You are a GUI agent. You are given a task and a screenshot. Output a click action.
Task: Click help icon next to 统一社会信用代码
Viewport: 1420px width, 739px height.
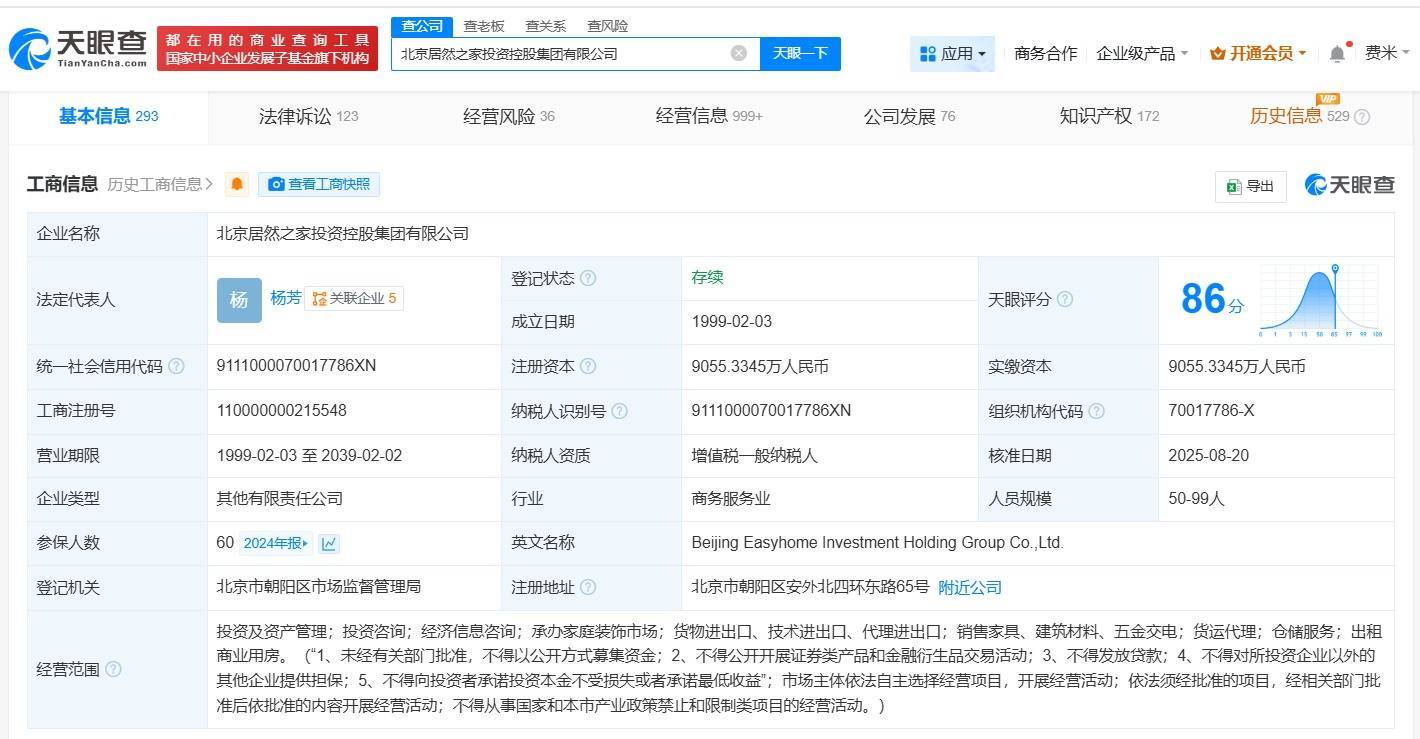[177, 367]
